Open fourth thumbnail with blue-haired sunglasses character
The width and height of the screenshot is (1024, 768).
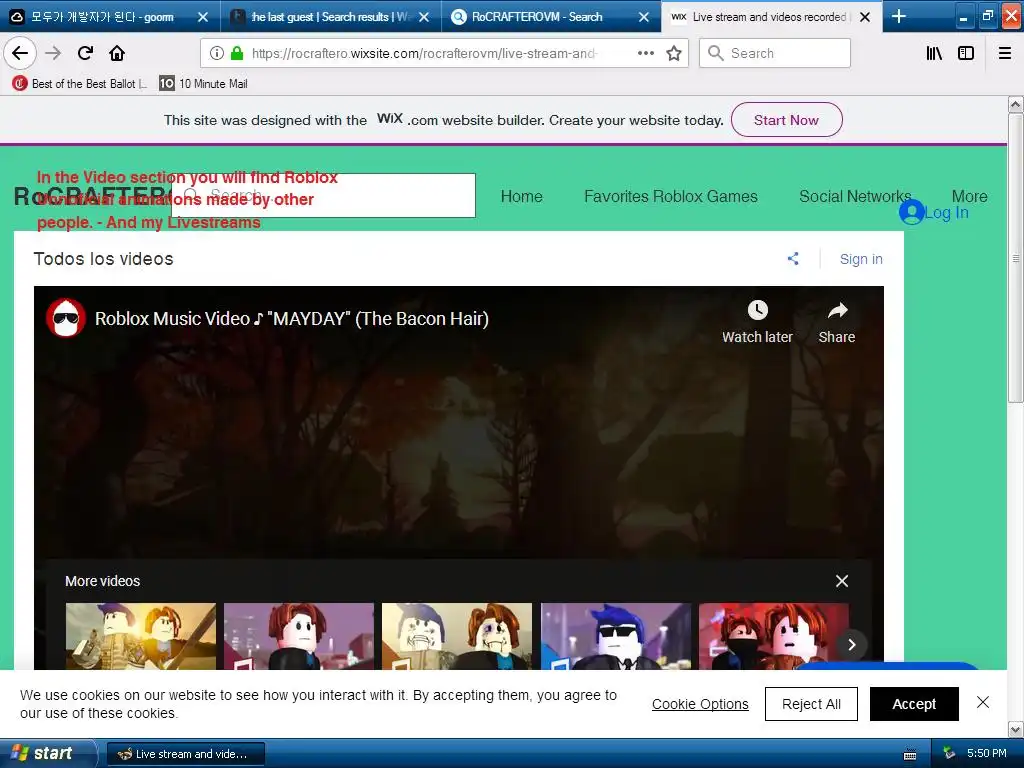pyautogui.click(x=616, y=636)
